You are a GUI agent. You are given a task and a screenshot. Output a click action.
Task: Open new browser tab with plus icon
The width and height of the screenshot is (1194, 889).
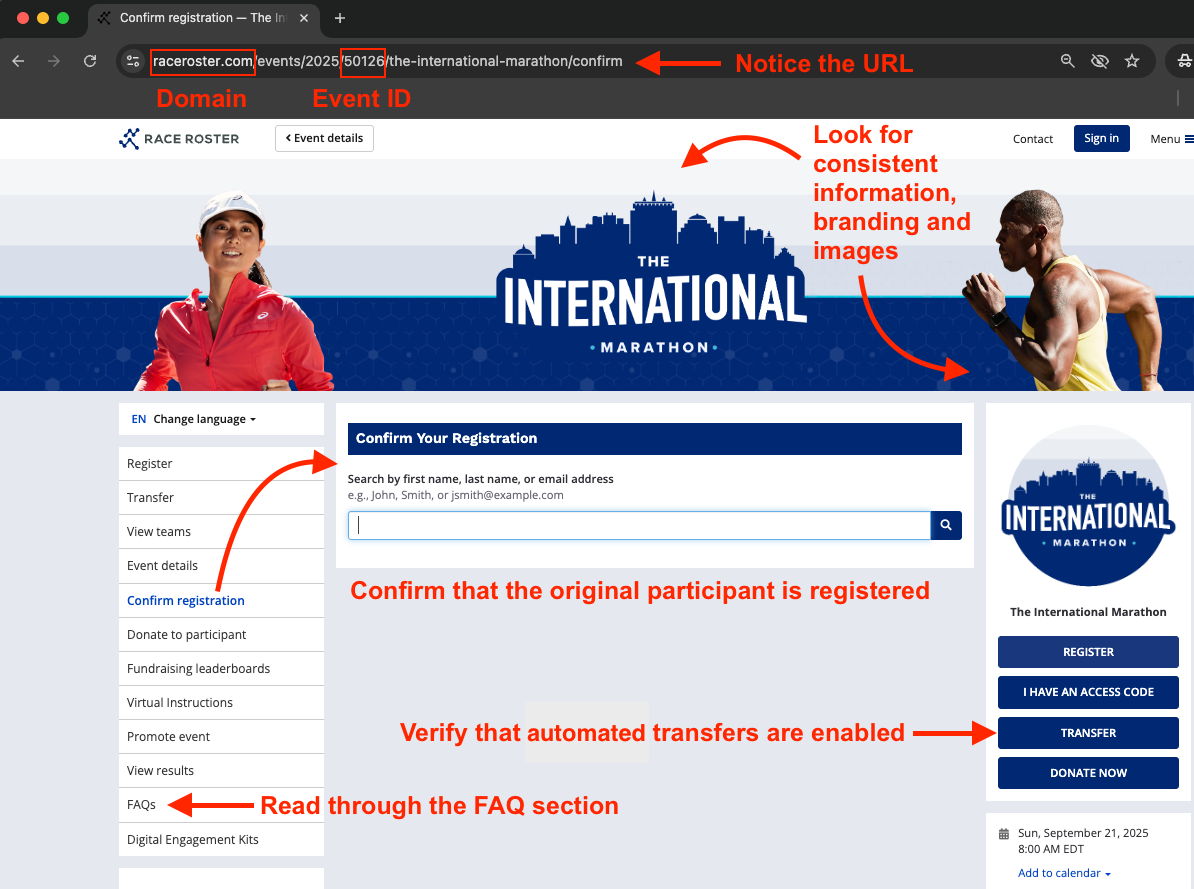click(340, 18)
